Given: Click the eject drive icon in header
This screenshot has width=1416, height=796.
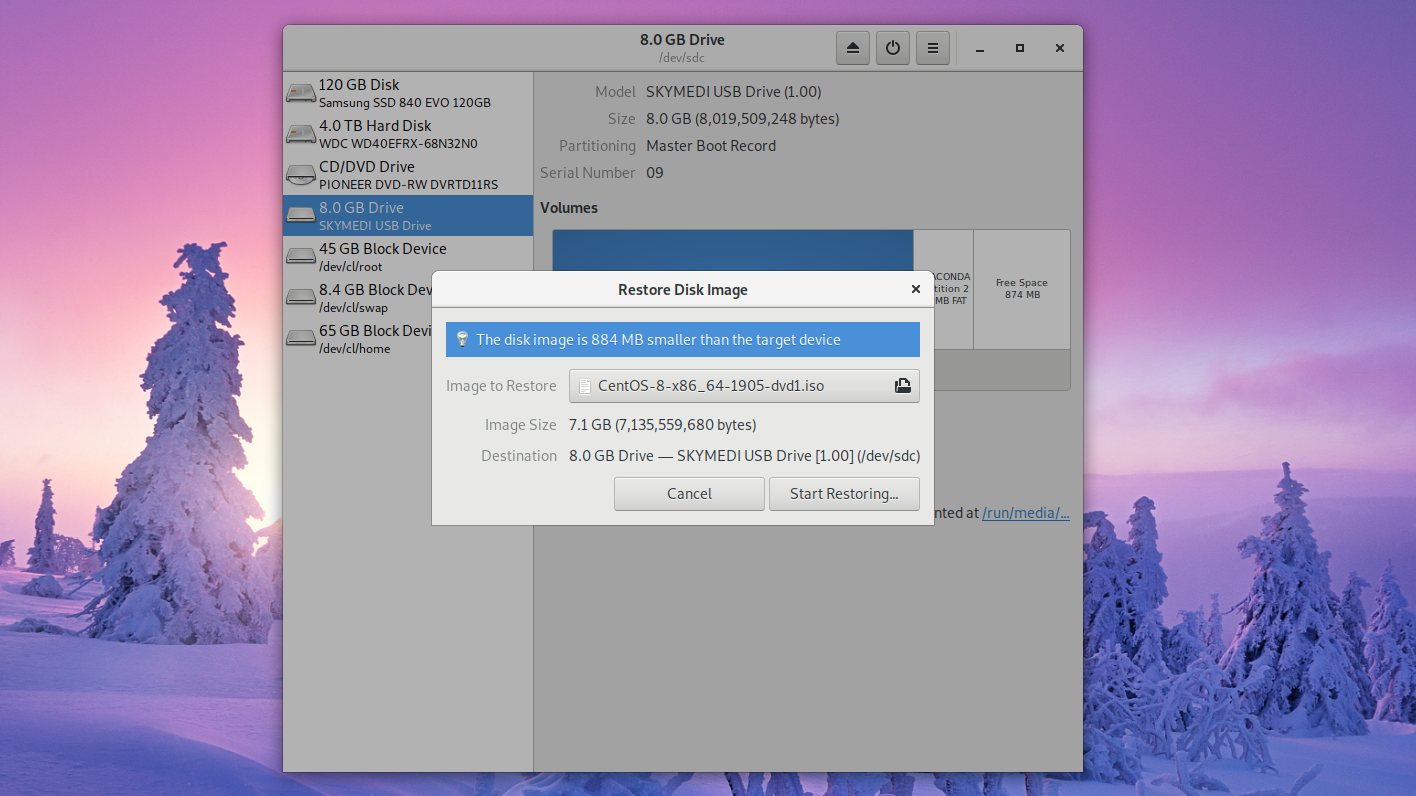Looking at the screenshot, I should pyautogui.click(x=852, y=48).
